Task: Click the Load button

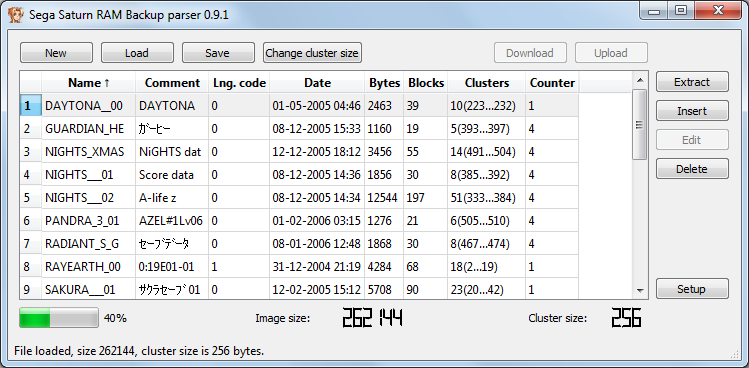Action: point(137,53)
